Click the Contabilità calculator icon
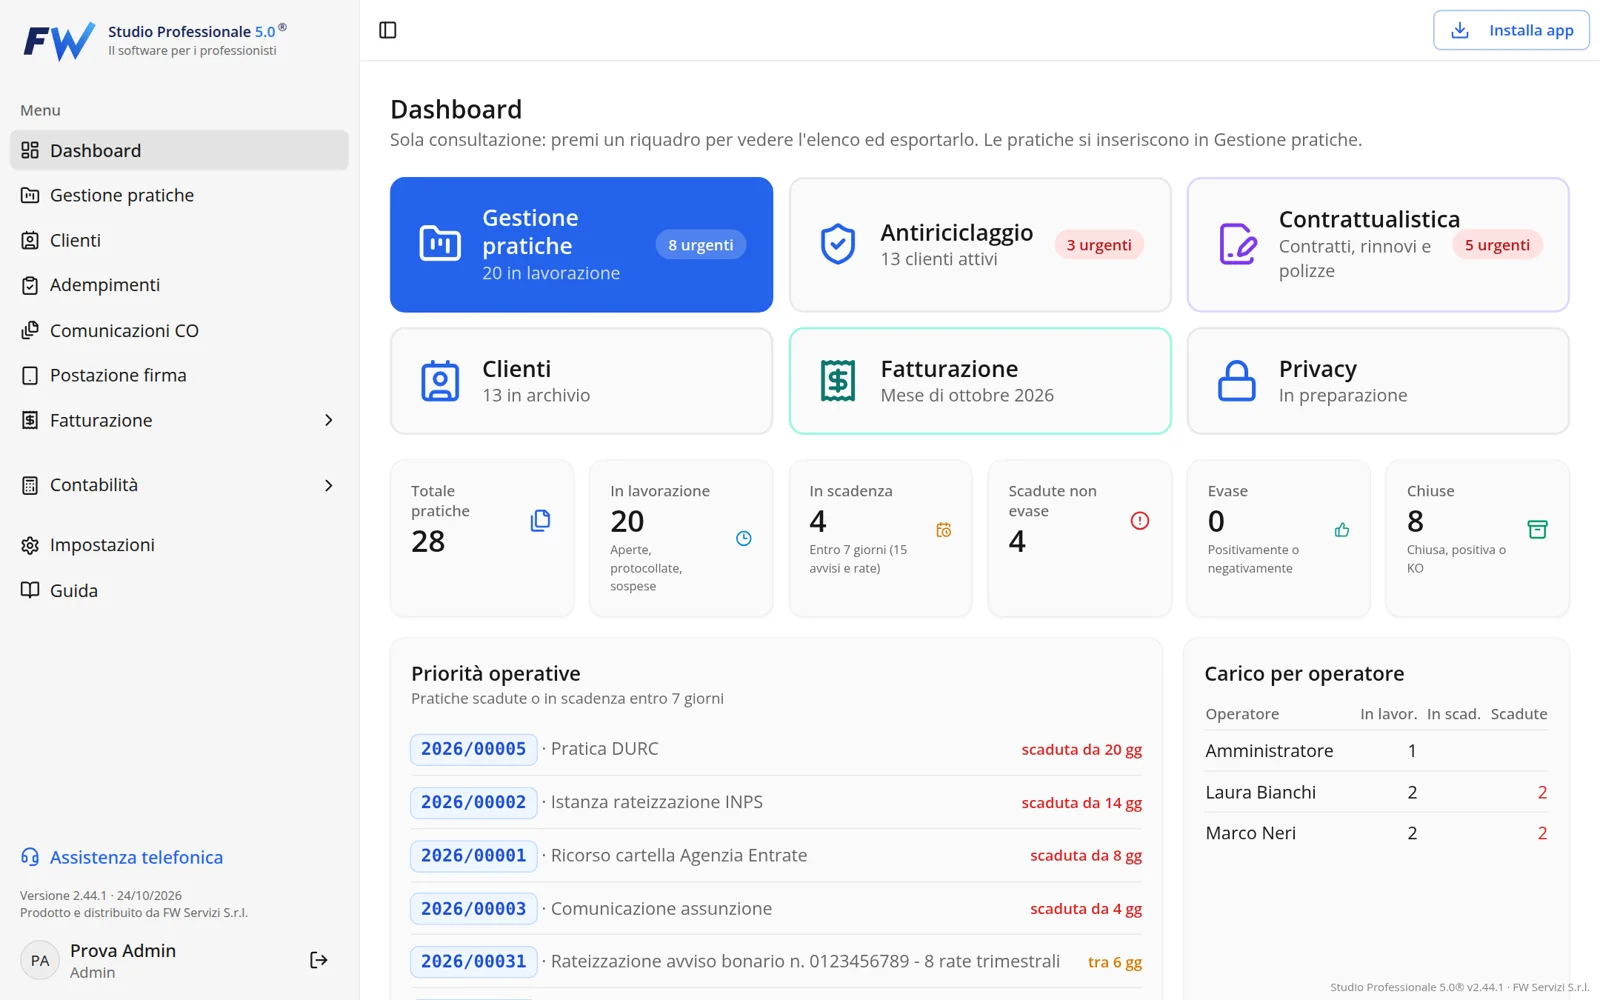 click(30, 485)
